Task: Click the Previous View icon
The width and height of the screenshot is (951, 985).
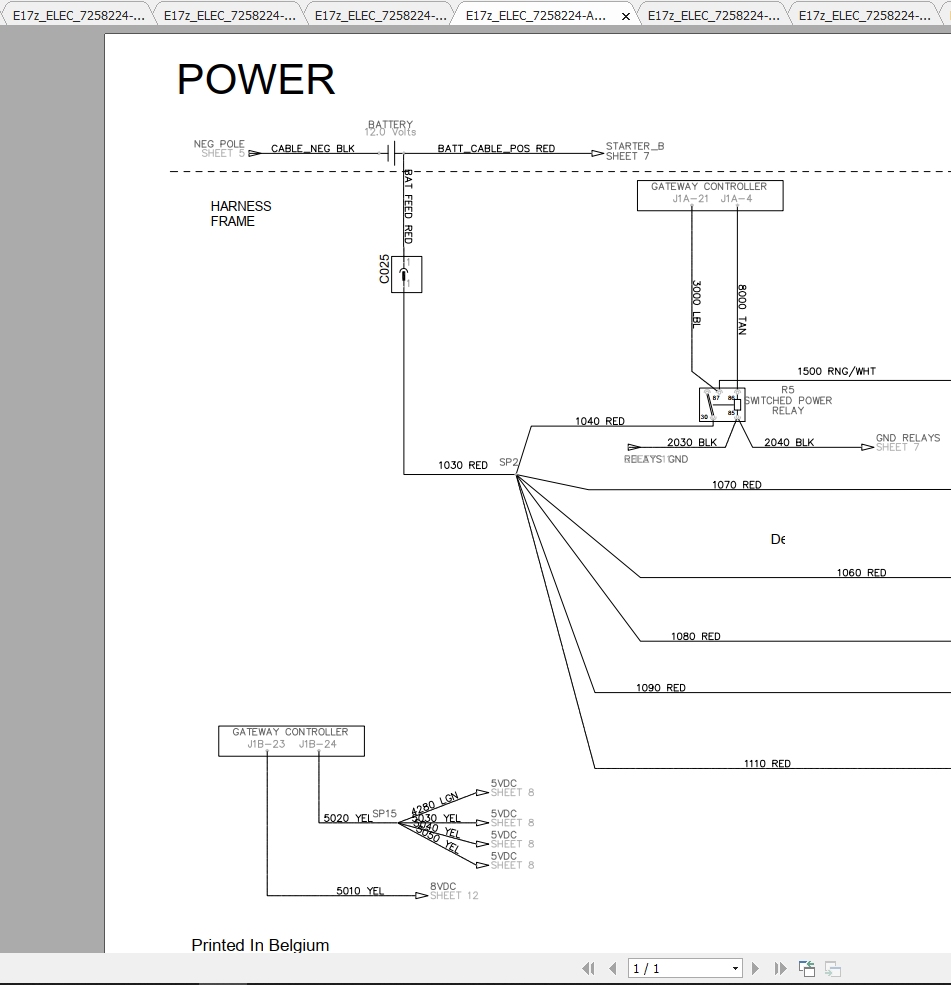Action: pos(806,968)
